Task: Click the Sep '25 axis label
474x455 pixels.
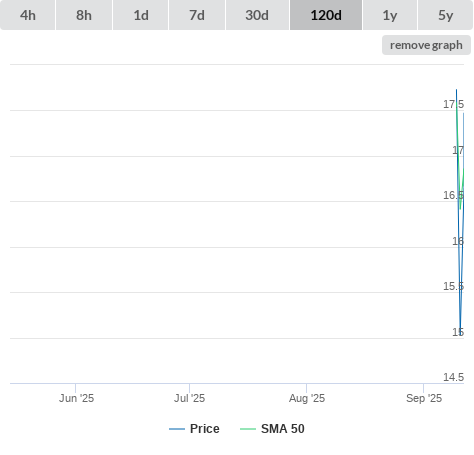Action: click(x=424, y=398)
